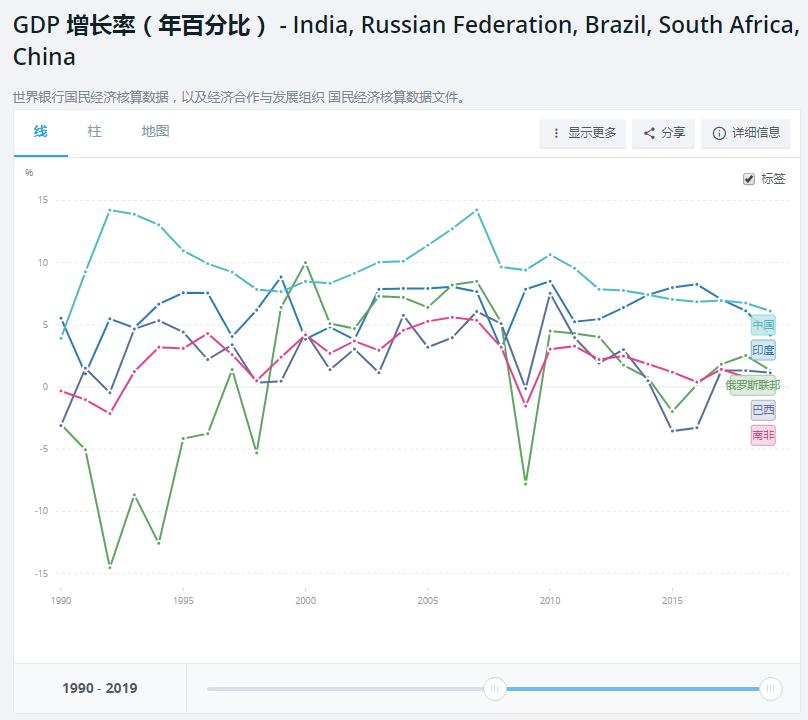The image size is (808, 720).
Task: Click the left handle of year slider
Action: [x=494, y=688]
